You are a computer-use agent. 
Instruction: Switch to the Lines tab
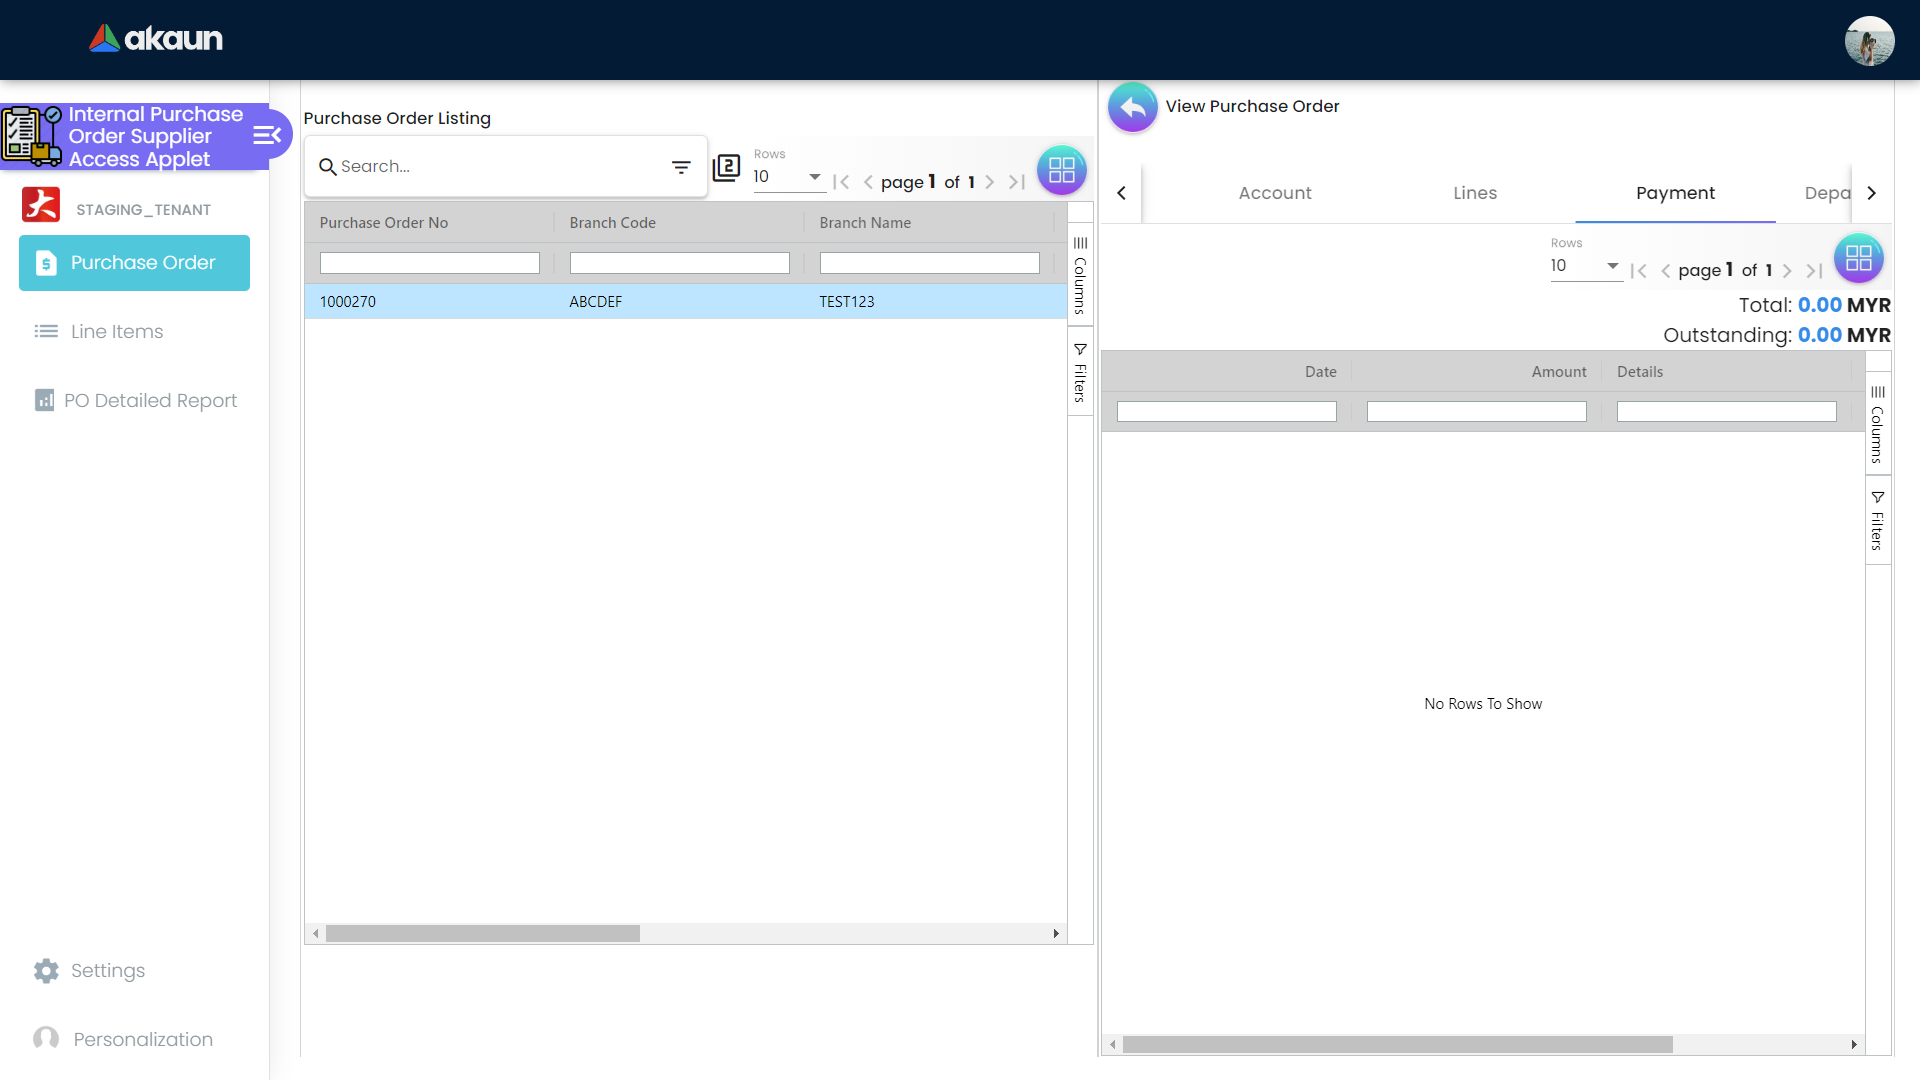tap(1475, 193)
